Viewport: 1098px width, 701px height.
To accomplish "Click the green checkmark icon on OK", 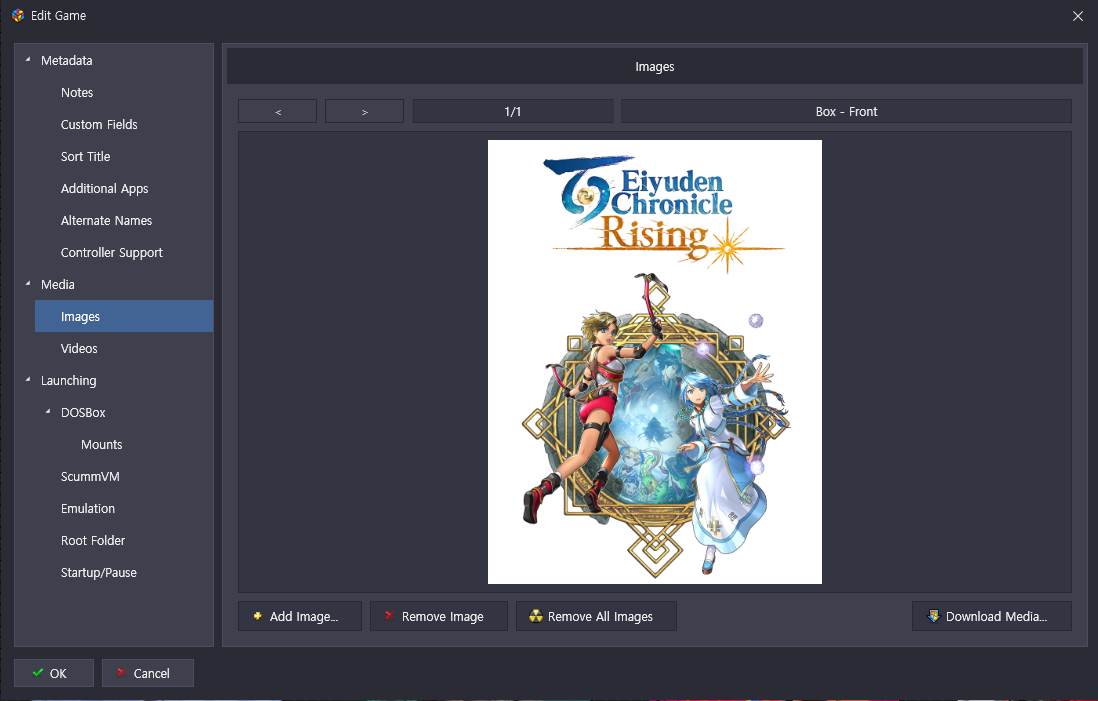I will pos(38,673).
